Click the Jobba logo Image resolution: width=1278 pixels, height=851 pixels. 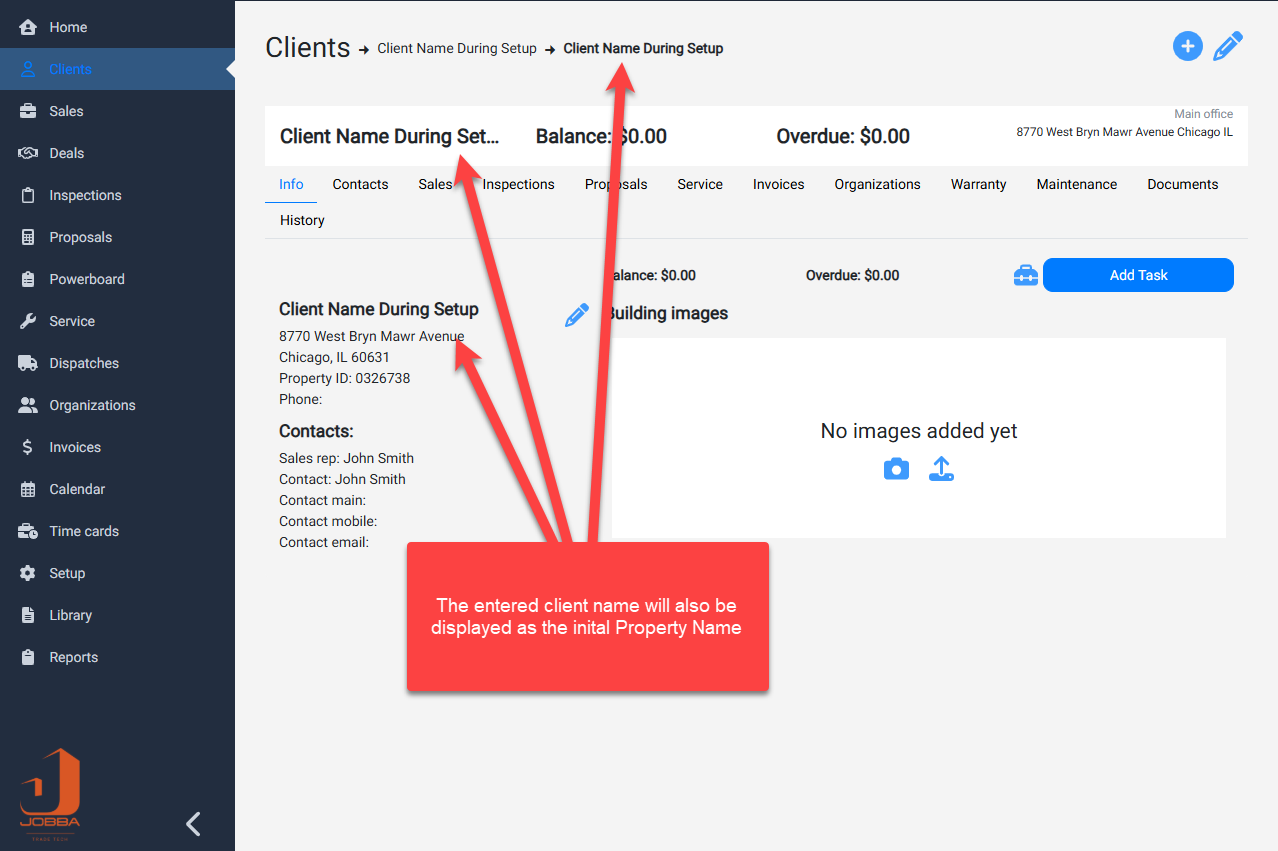click(50, 789)
